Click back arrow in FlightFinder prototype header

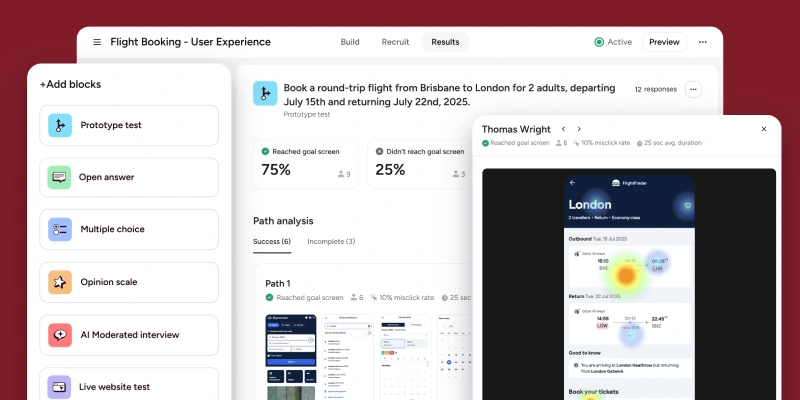pos(572,183)
